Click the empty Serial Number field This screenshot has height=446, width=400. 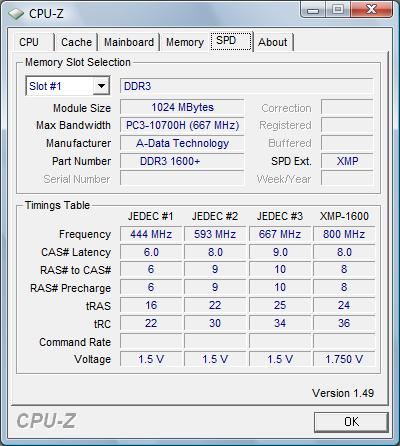pos(182,179)
